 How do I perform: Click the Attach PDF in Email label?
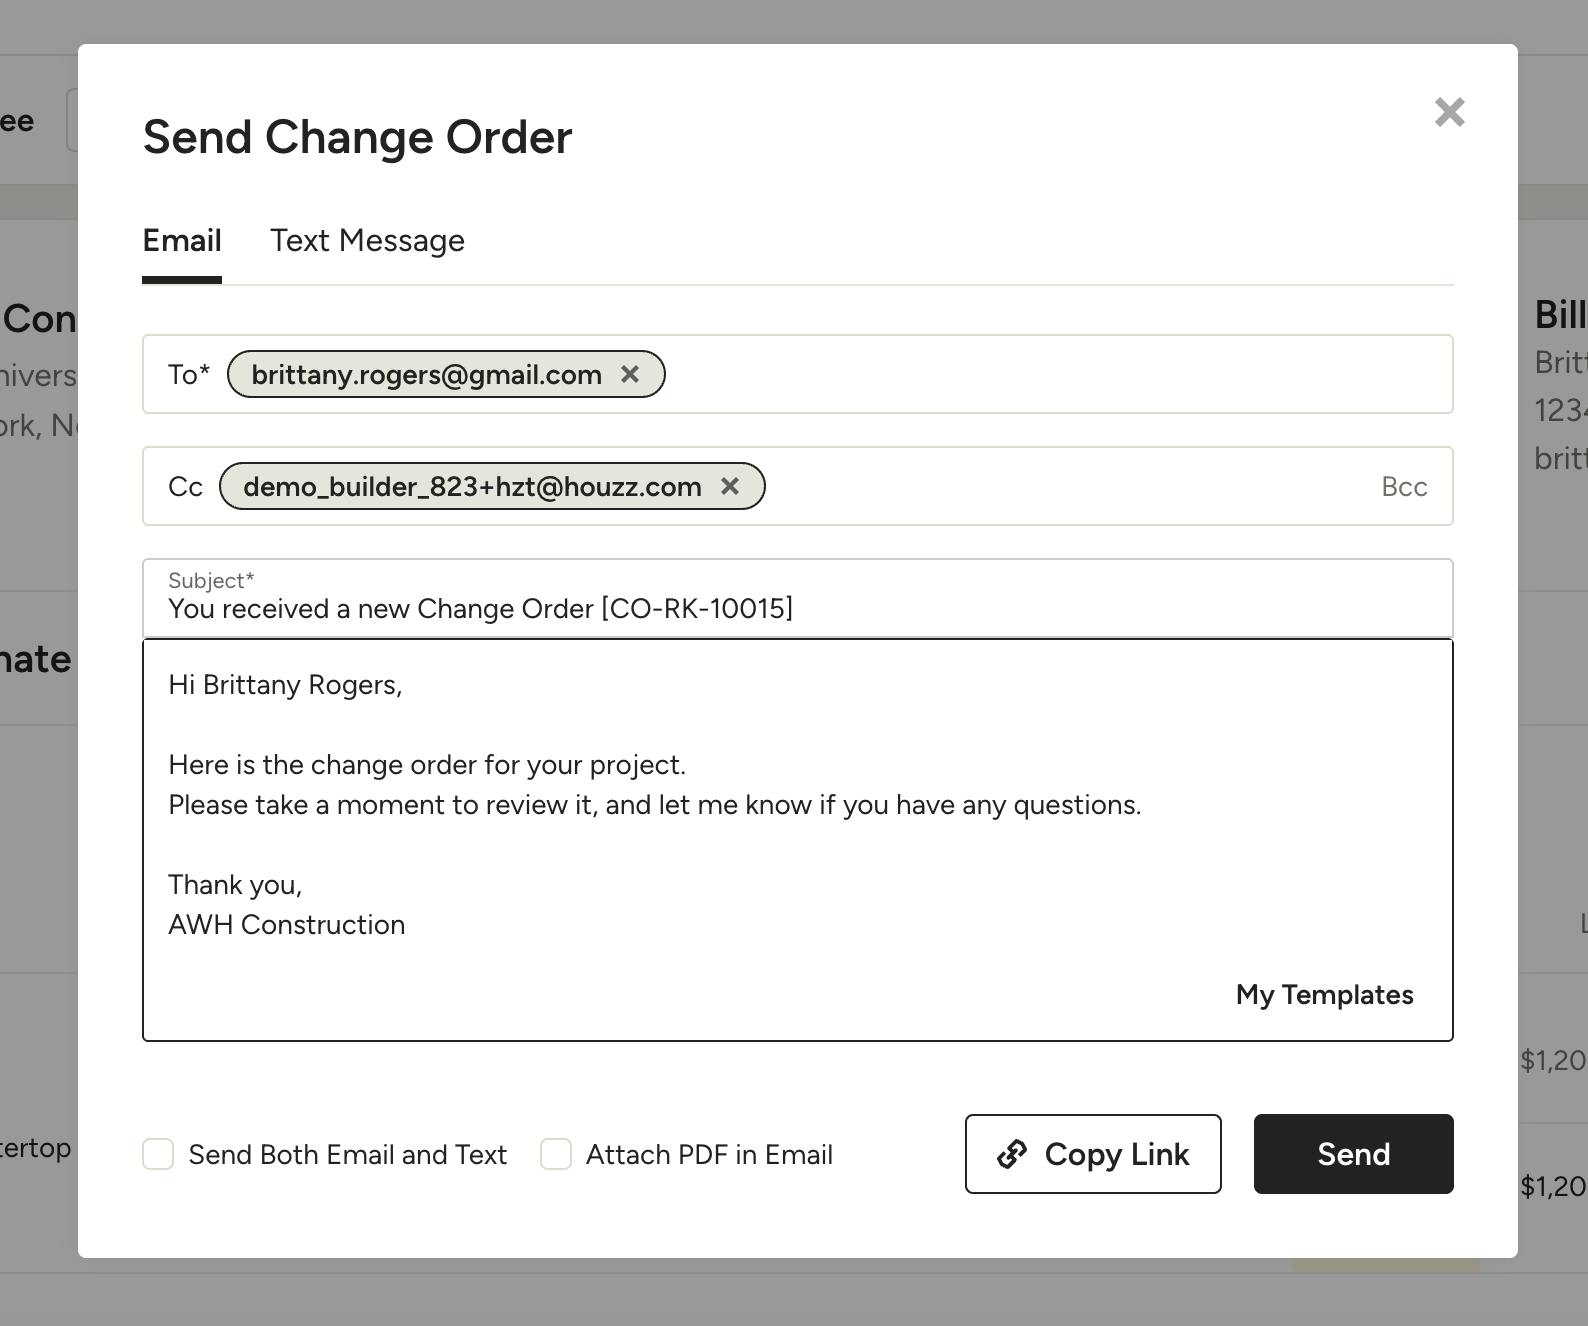point(709,1155)
